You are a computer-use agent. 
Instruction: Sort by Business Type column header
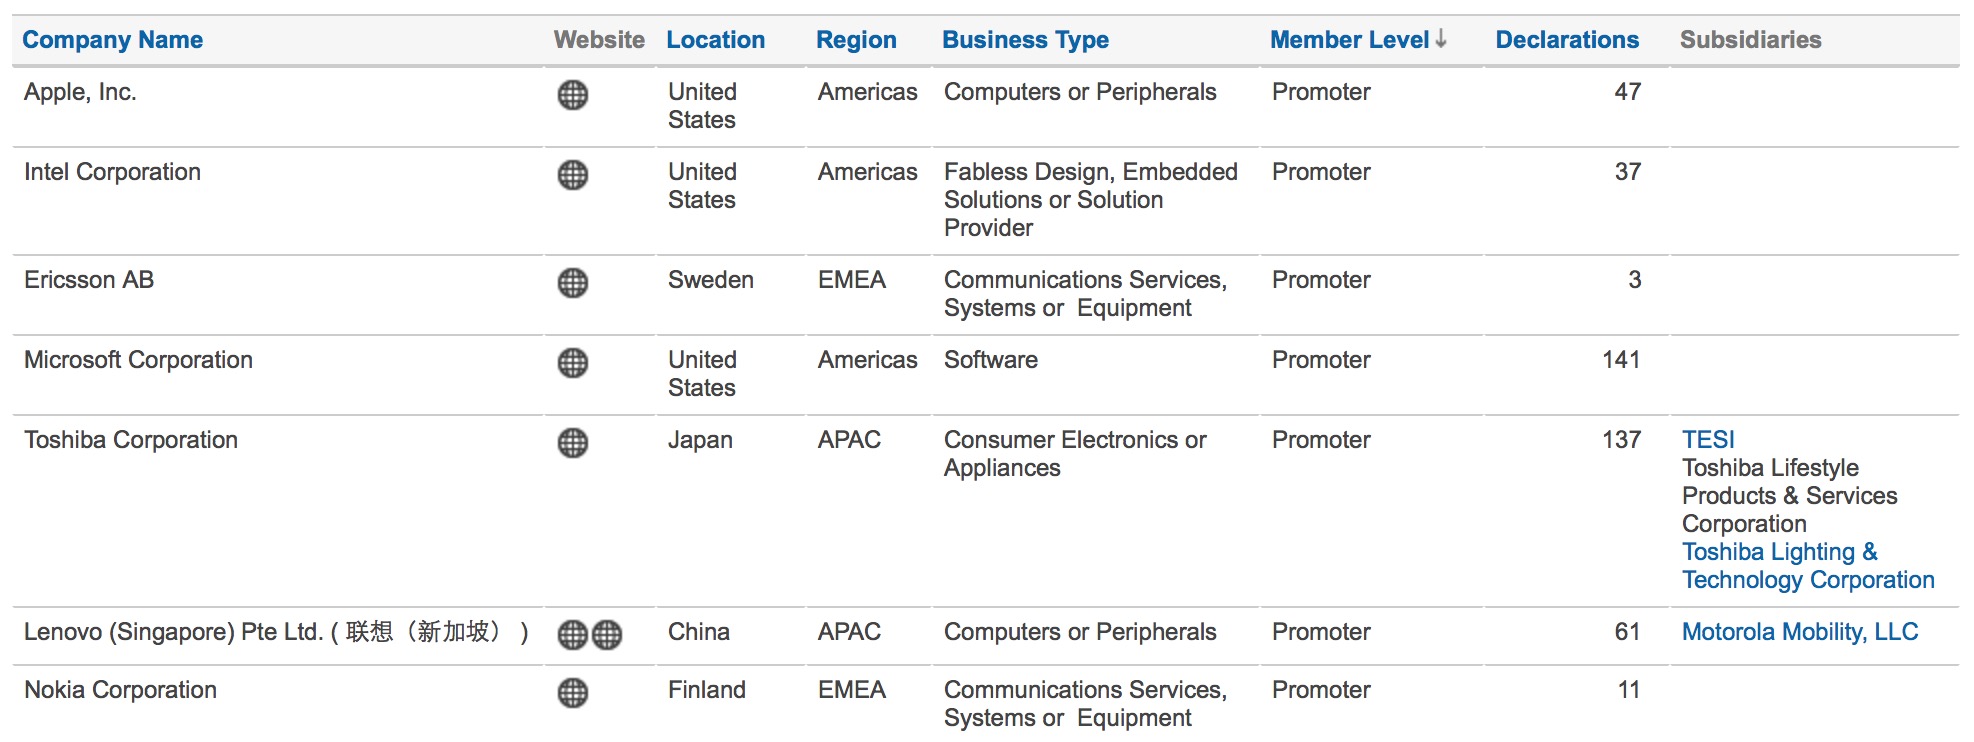[1025, 40]
